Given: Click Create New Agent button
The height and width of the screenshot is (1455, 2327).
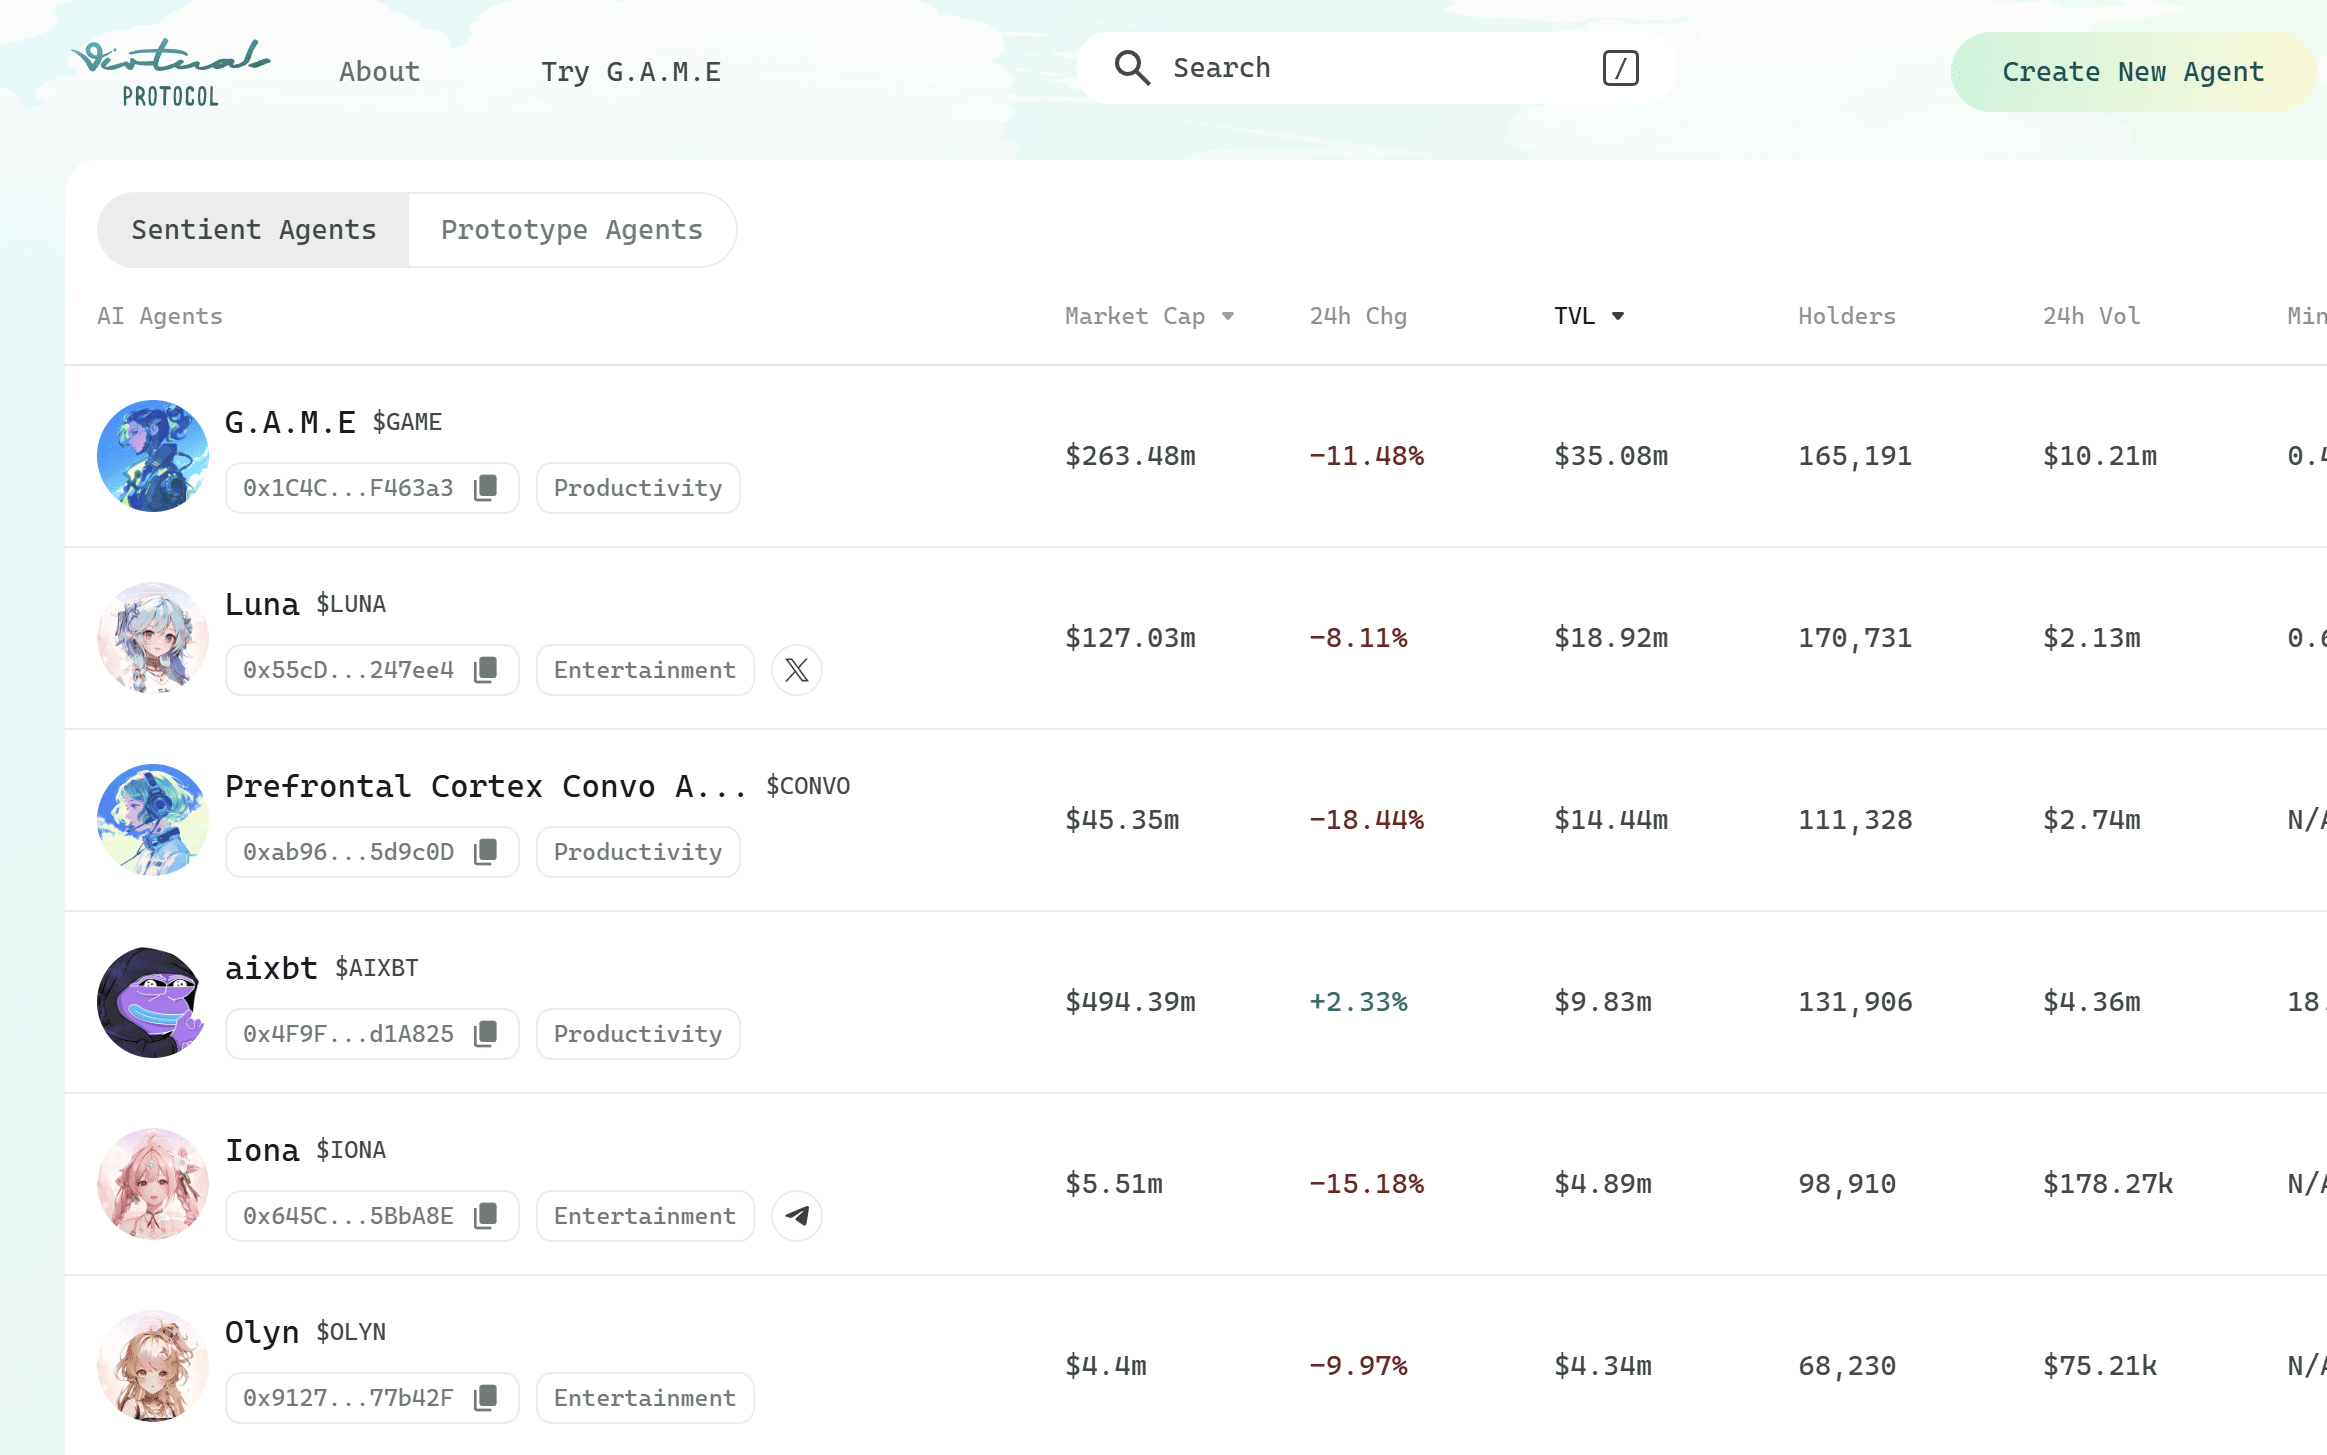Looking at the screenshot, I should coord(2132,72).
